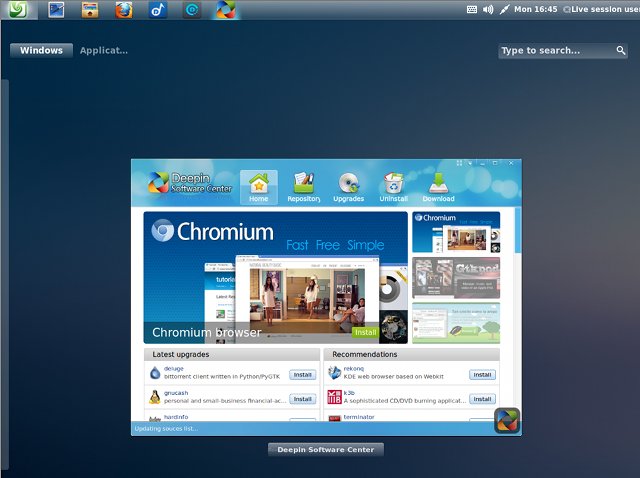640x478 pixels.
Task: Select the Gtkpod slide thumbnail
Action: tap(456, 278)
